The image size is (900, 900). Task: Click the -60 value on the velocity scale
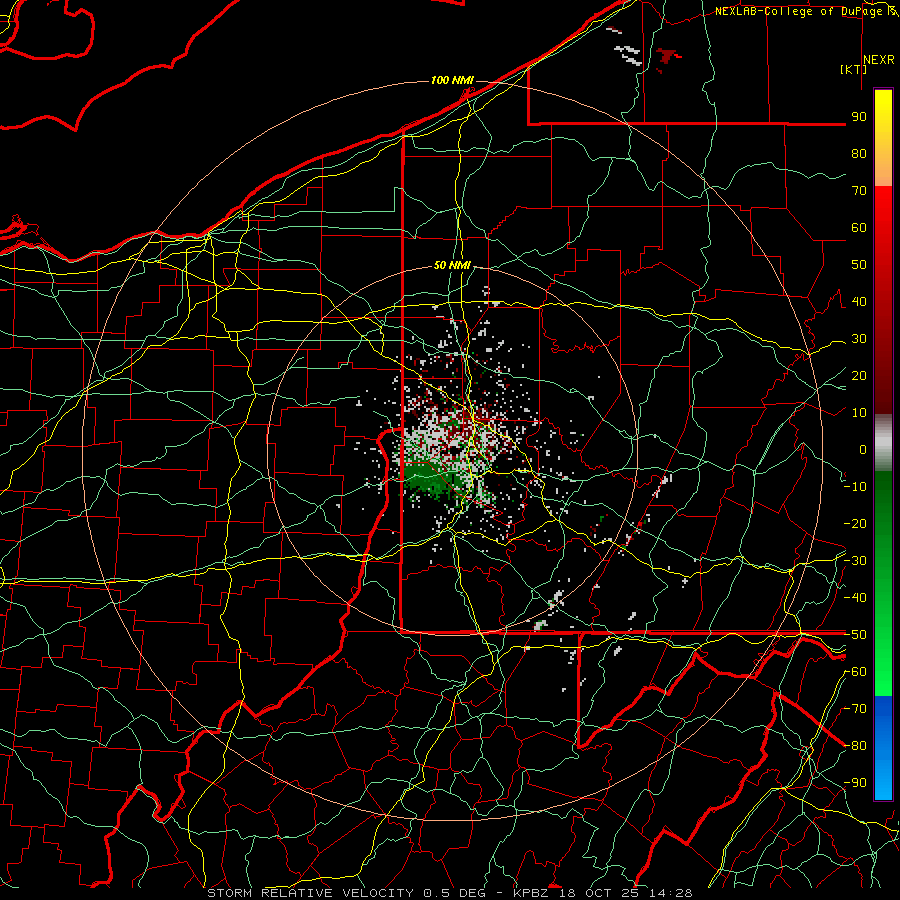click(x=855, y=672)
